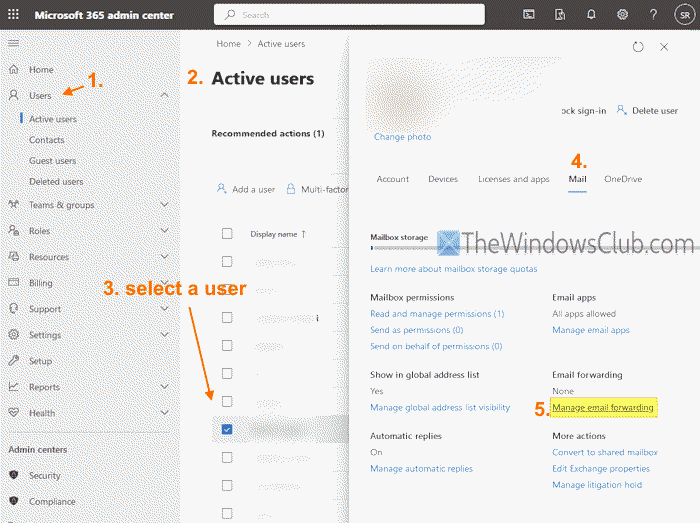Click the Users person icon in sidebar
The image size is (700, 523).
[14, 95]
